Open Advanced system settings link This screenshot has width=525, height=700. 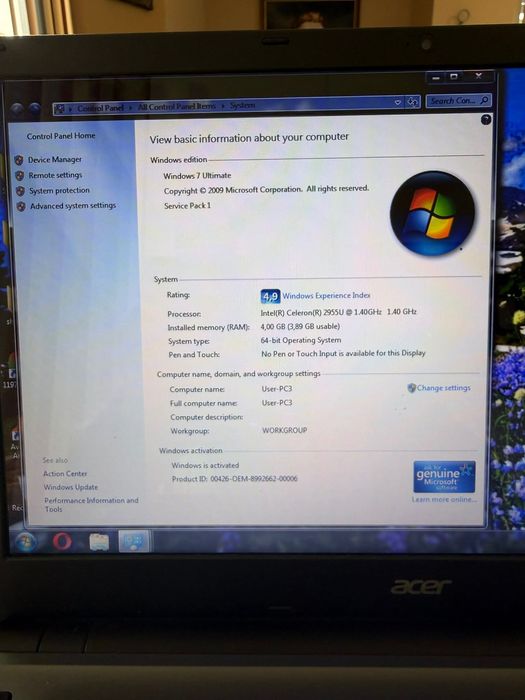point(73,206)
